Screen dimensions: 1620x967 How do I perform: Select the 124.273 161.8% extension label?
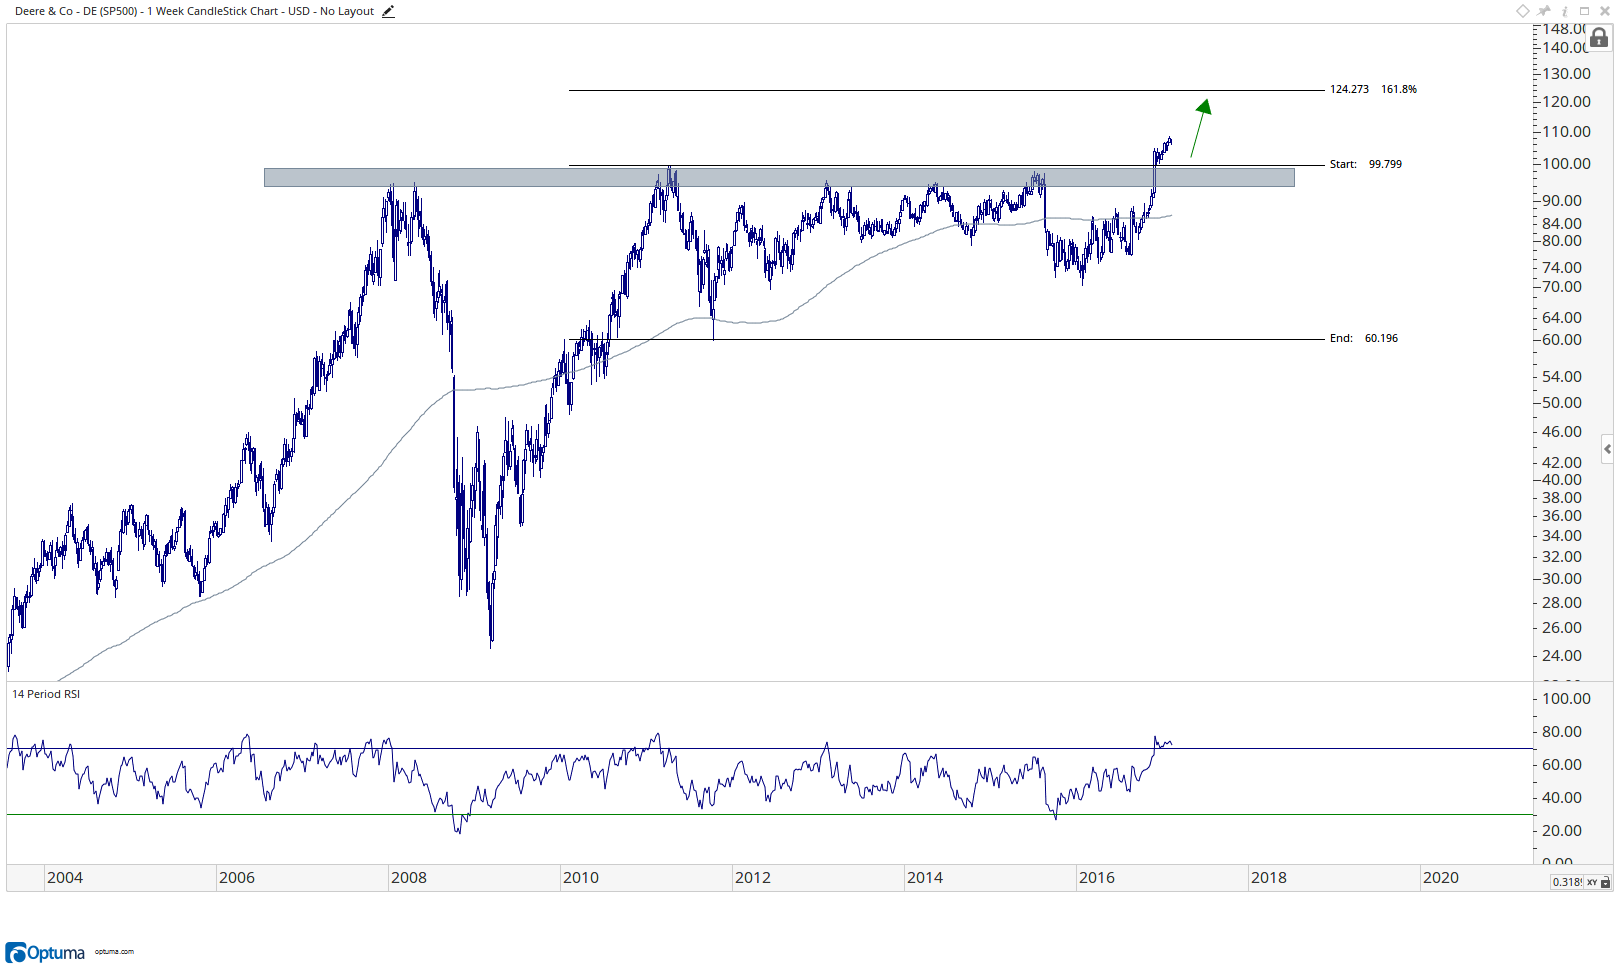tap(1373, 89)
